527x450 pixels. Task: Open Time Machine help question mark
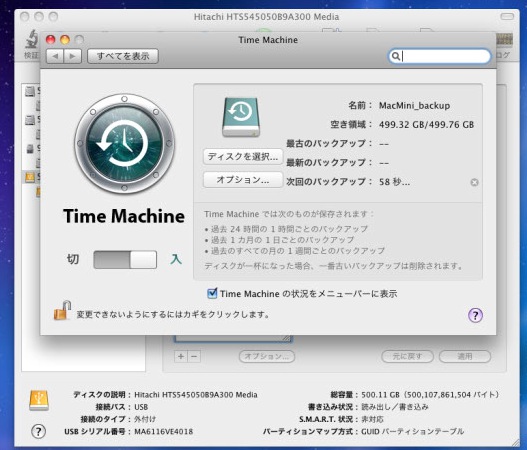pos(475,315)
